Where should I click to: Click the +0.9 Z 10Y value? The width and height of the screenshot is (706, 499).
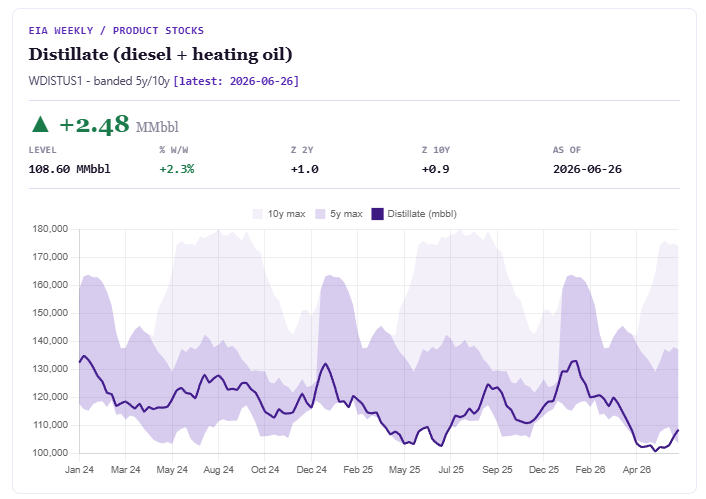point(435,169)
